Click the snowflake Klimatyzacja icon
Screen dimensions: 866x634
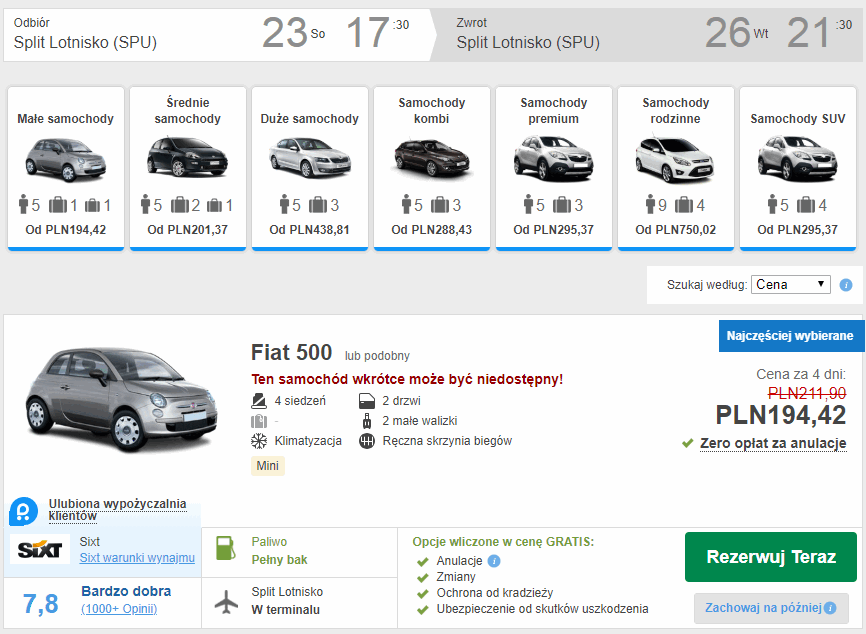coord(258,441)
